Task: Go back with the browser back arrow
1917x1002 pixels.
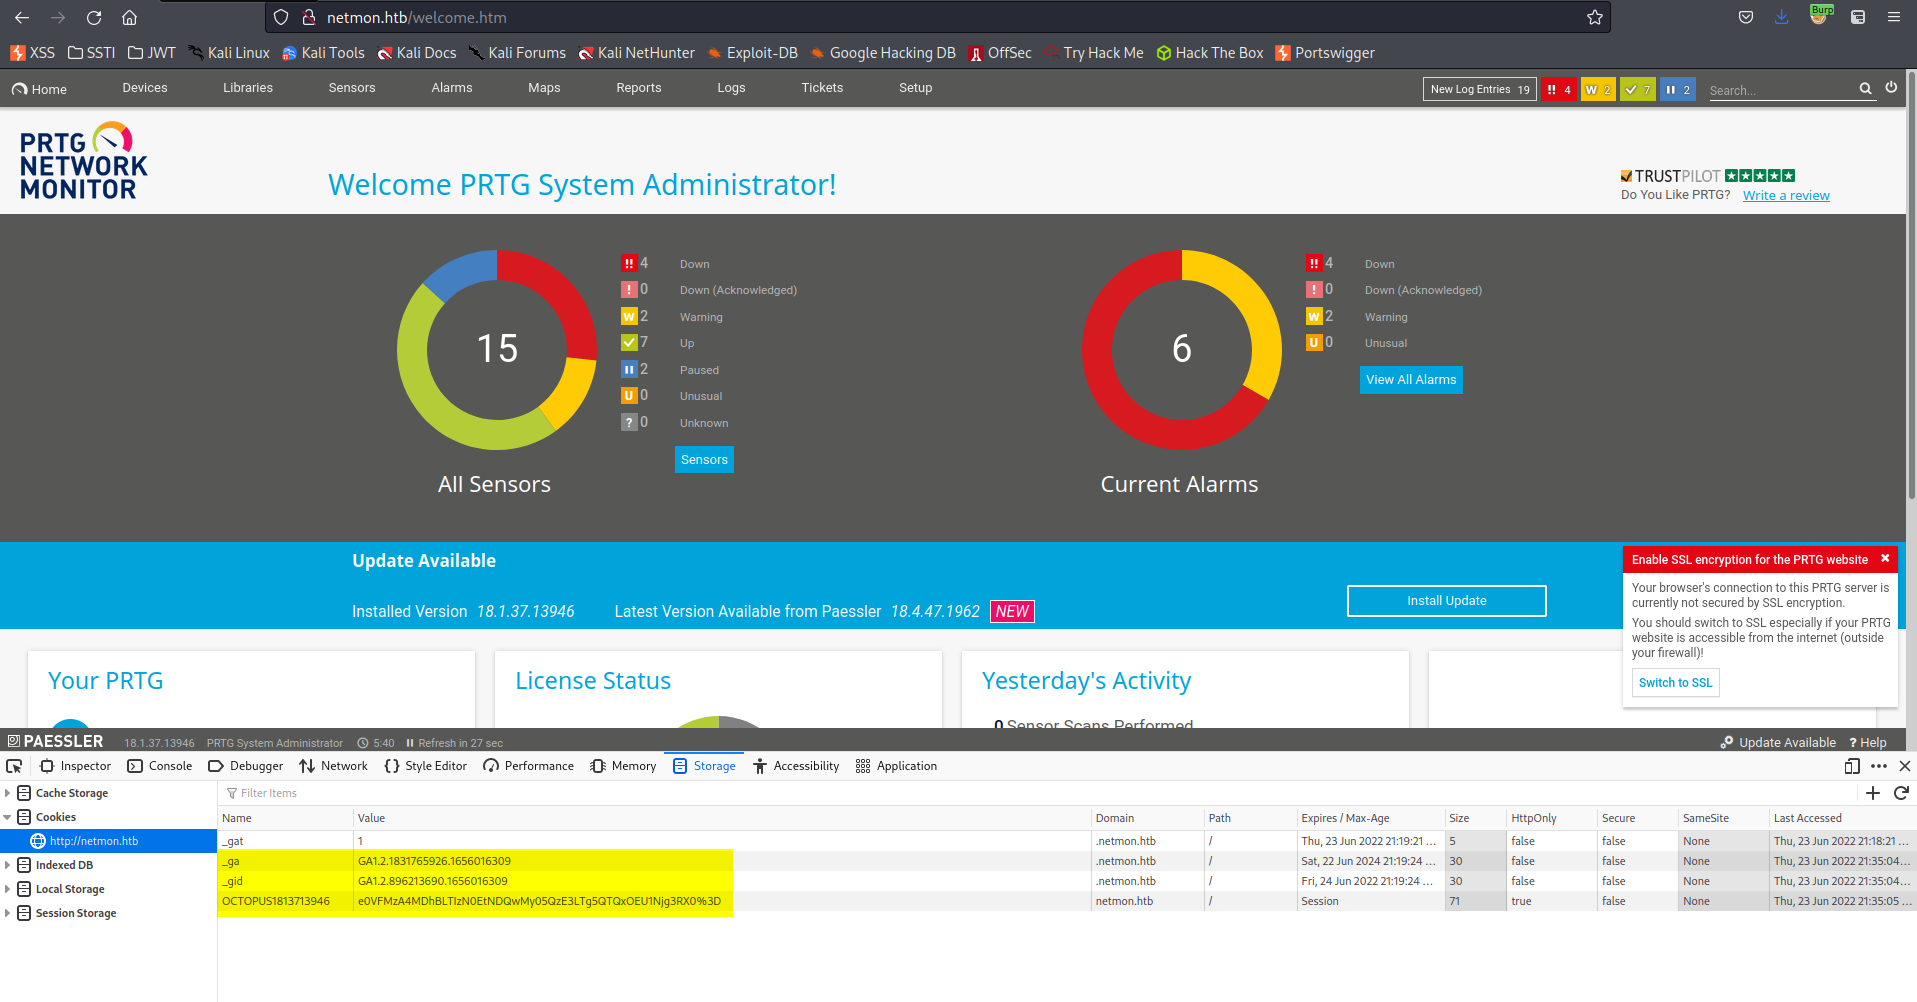Action: click(x=22, y=17)
